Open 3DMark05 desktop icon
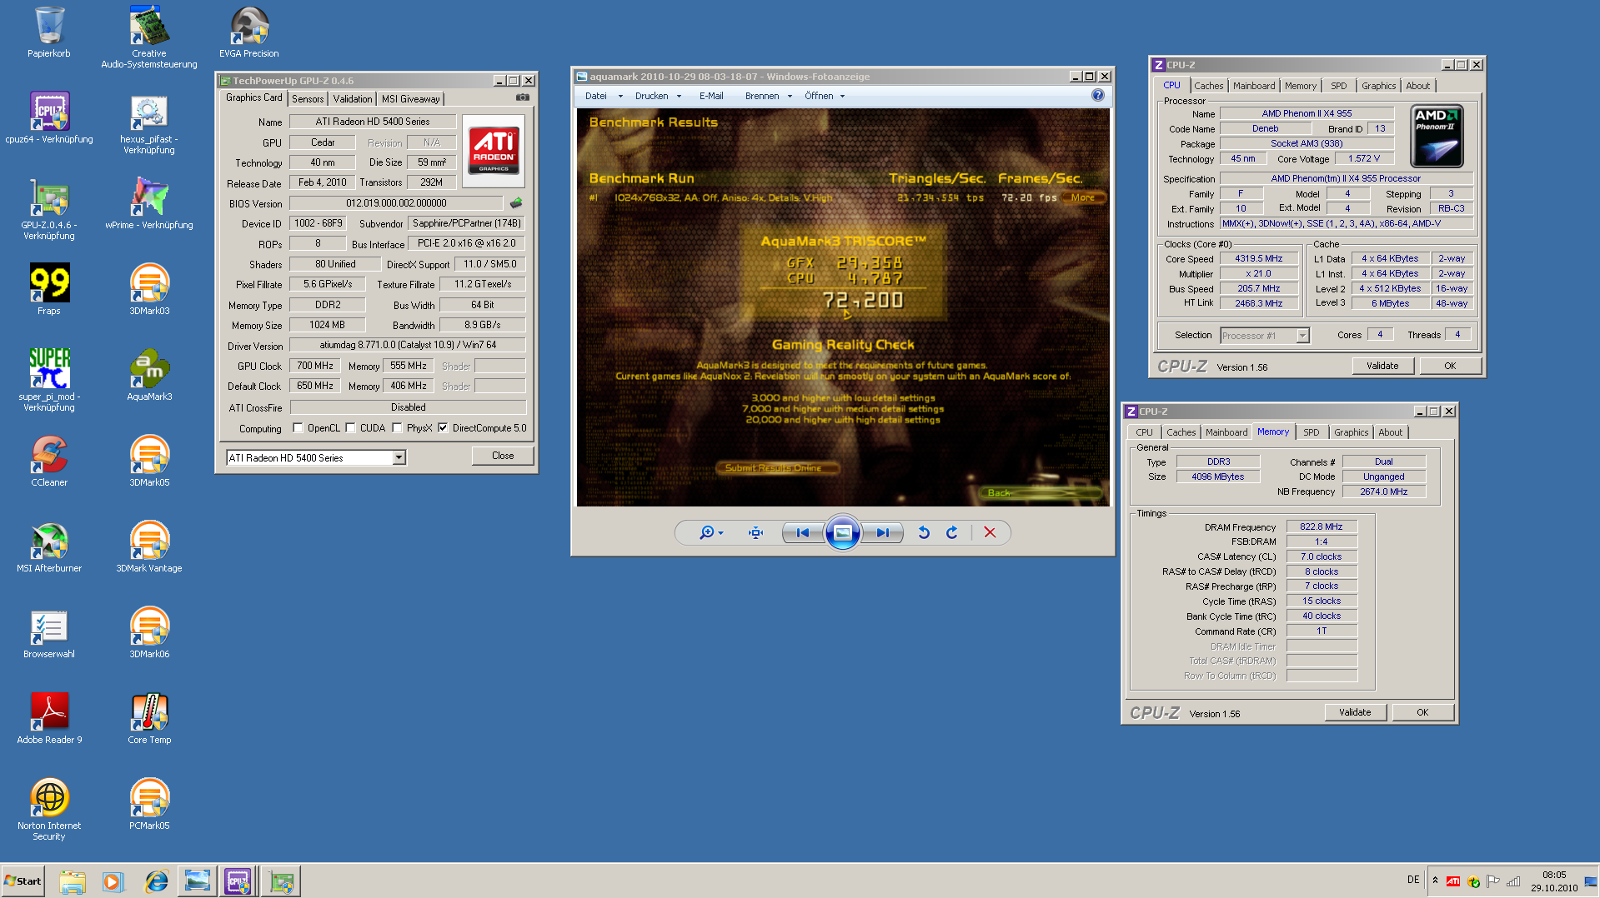This screenshot has width=1600, height=898. pos(149,461)
